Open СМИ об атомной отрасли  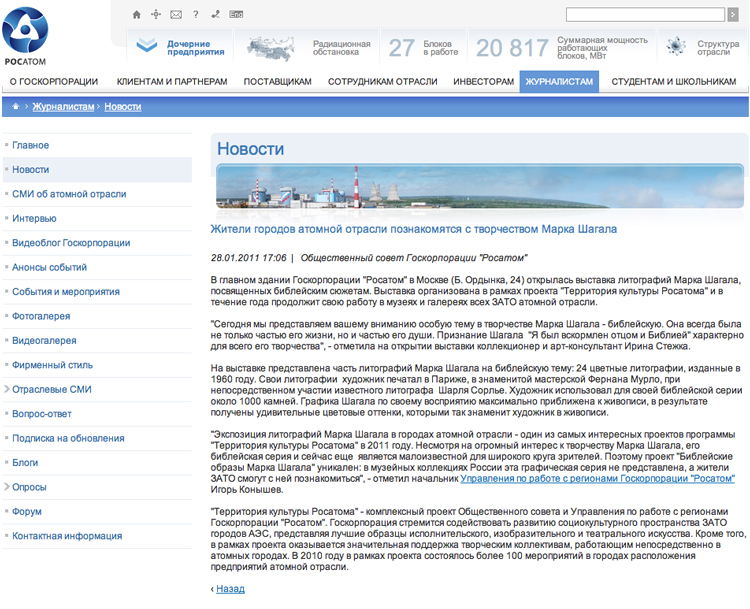(69, 194)
